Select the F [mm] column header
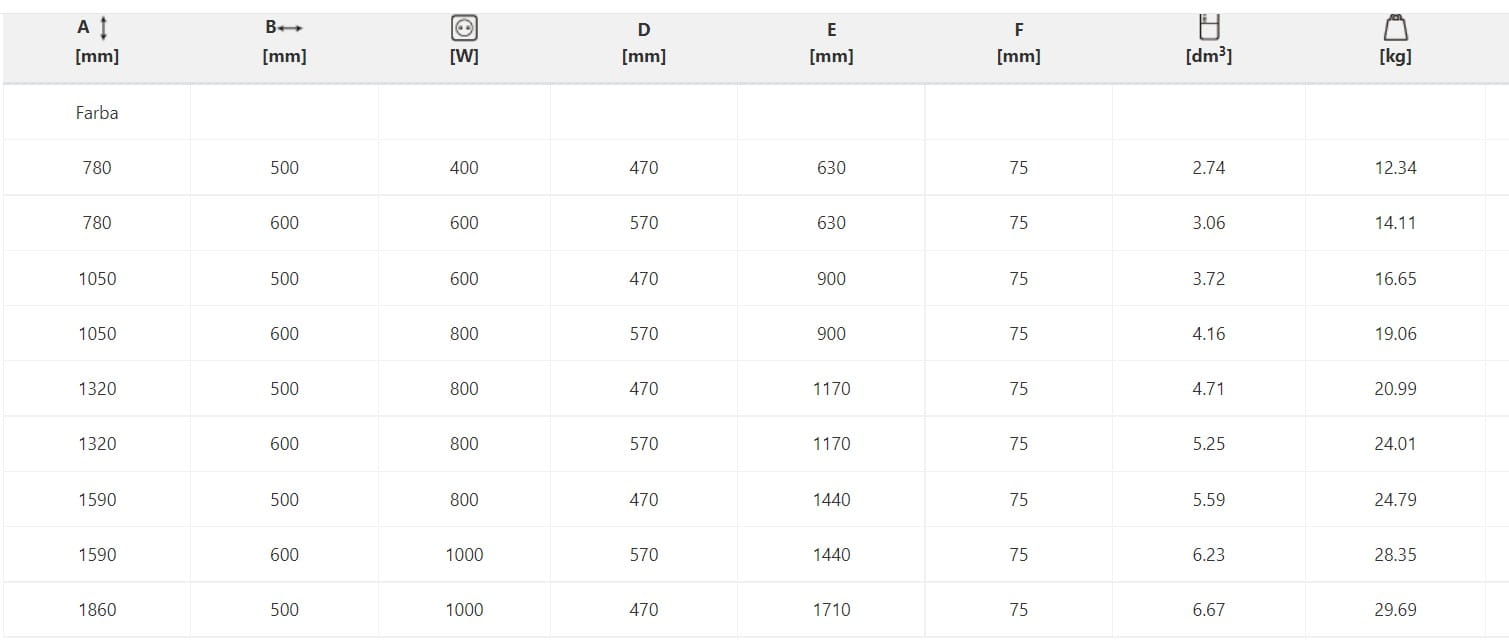Viewport: 1509px width, 644px height. [x=1018, y=43]
